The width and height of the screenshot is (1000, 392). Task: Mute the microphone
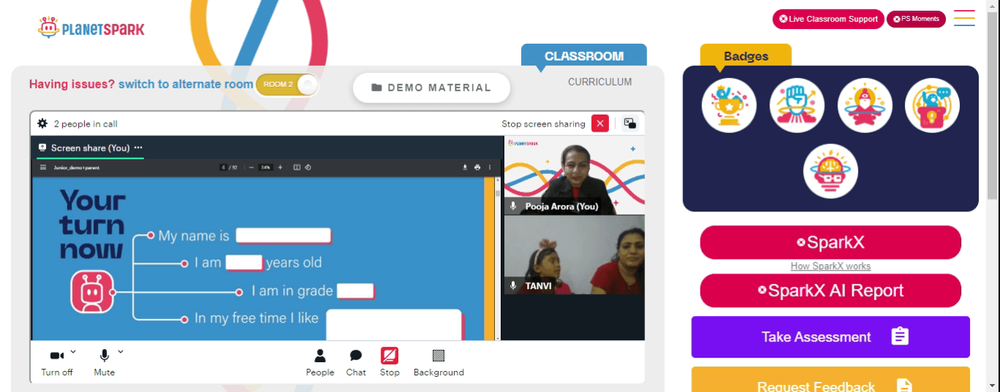[x=105, y=363]
